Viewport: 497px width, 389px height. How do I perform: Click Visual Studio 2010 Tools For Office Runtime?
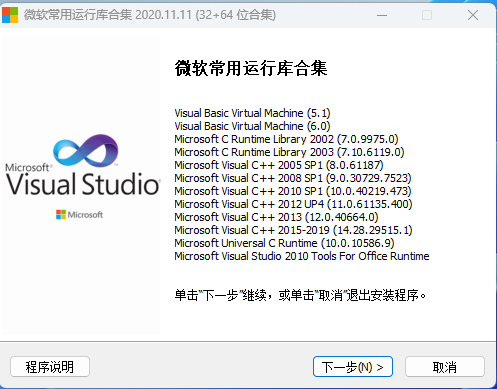point(302,256)
